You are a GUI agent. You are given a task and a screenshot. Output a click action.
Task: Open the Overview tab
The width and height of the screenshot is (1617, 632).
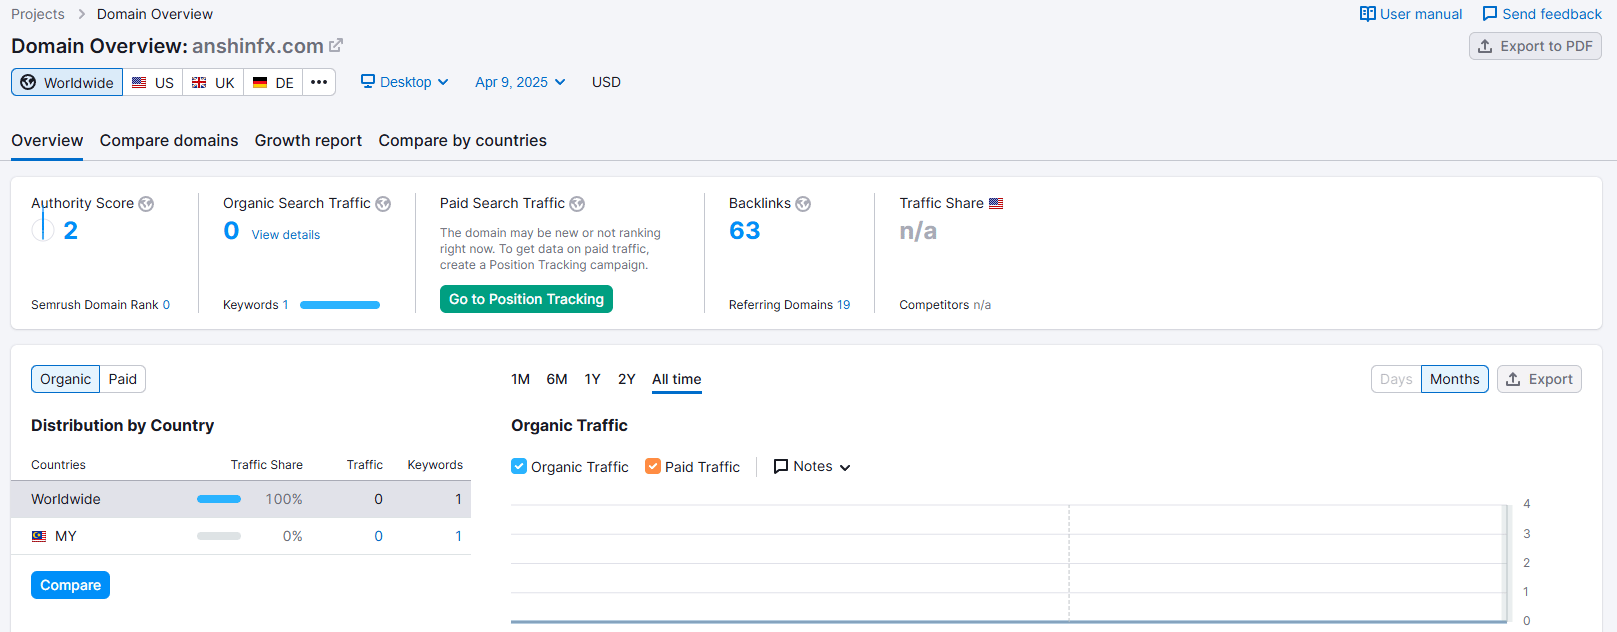[x=47, y=141]
